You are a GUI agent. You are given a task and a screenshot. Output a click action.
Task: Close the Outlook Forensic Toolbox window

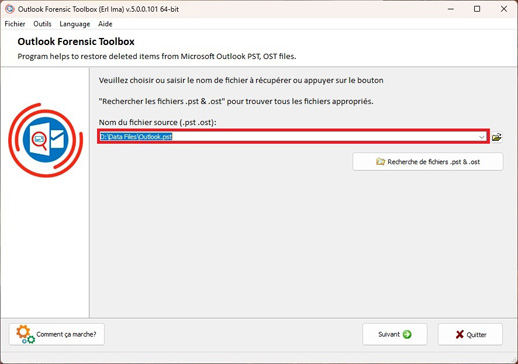[504, 9]
